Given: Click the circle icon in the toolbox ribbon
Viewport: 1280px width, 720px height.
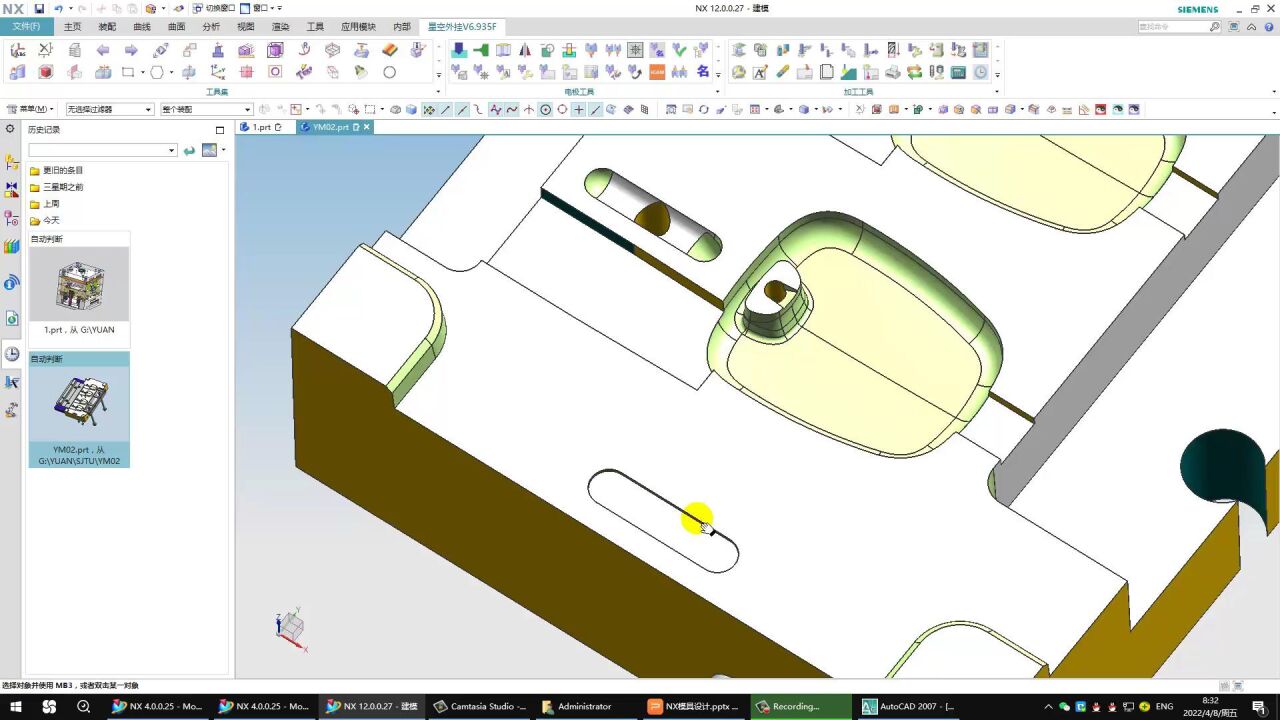Looking at the screenshot, I should 389,72.
